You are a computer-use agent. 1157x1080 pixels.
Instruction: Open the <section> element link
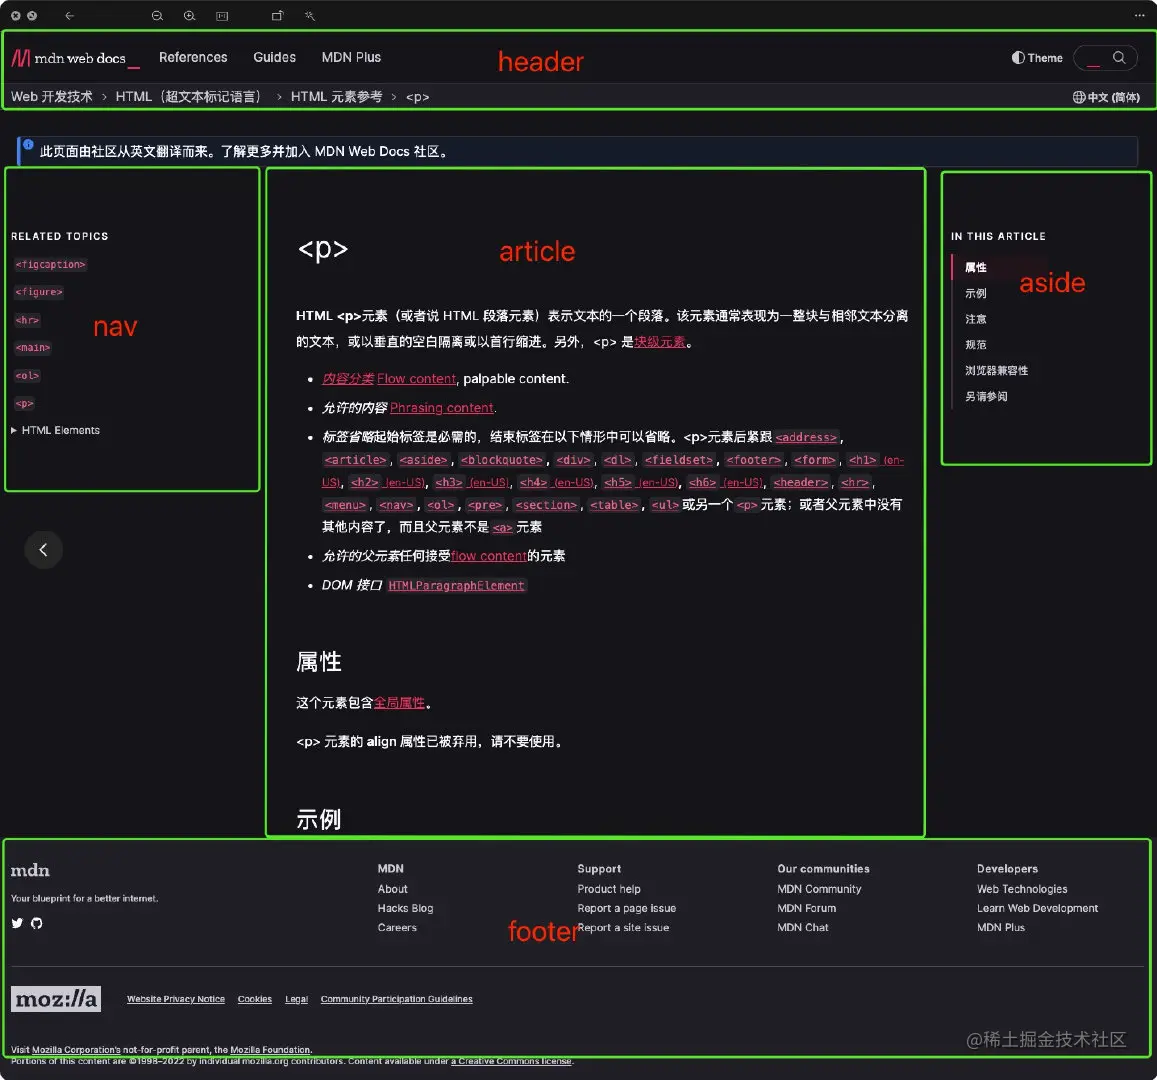tap(546, 505)
